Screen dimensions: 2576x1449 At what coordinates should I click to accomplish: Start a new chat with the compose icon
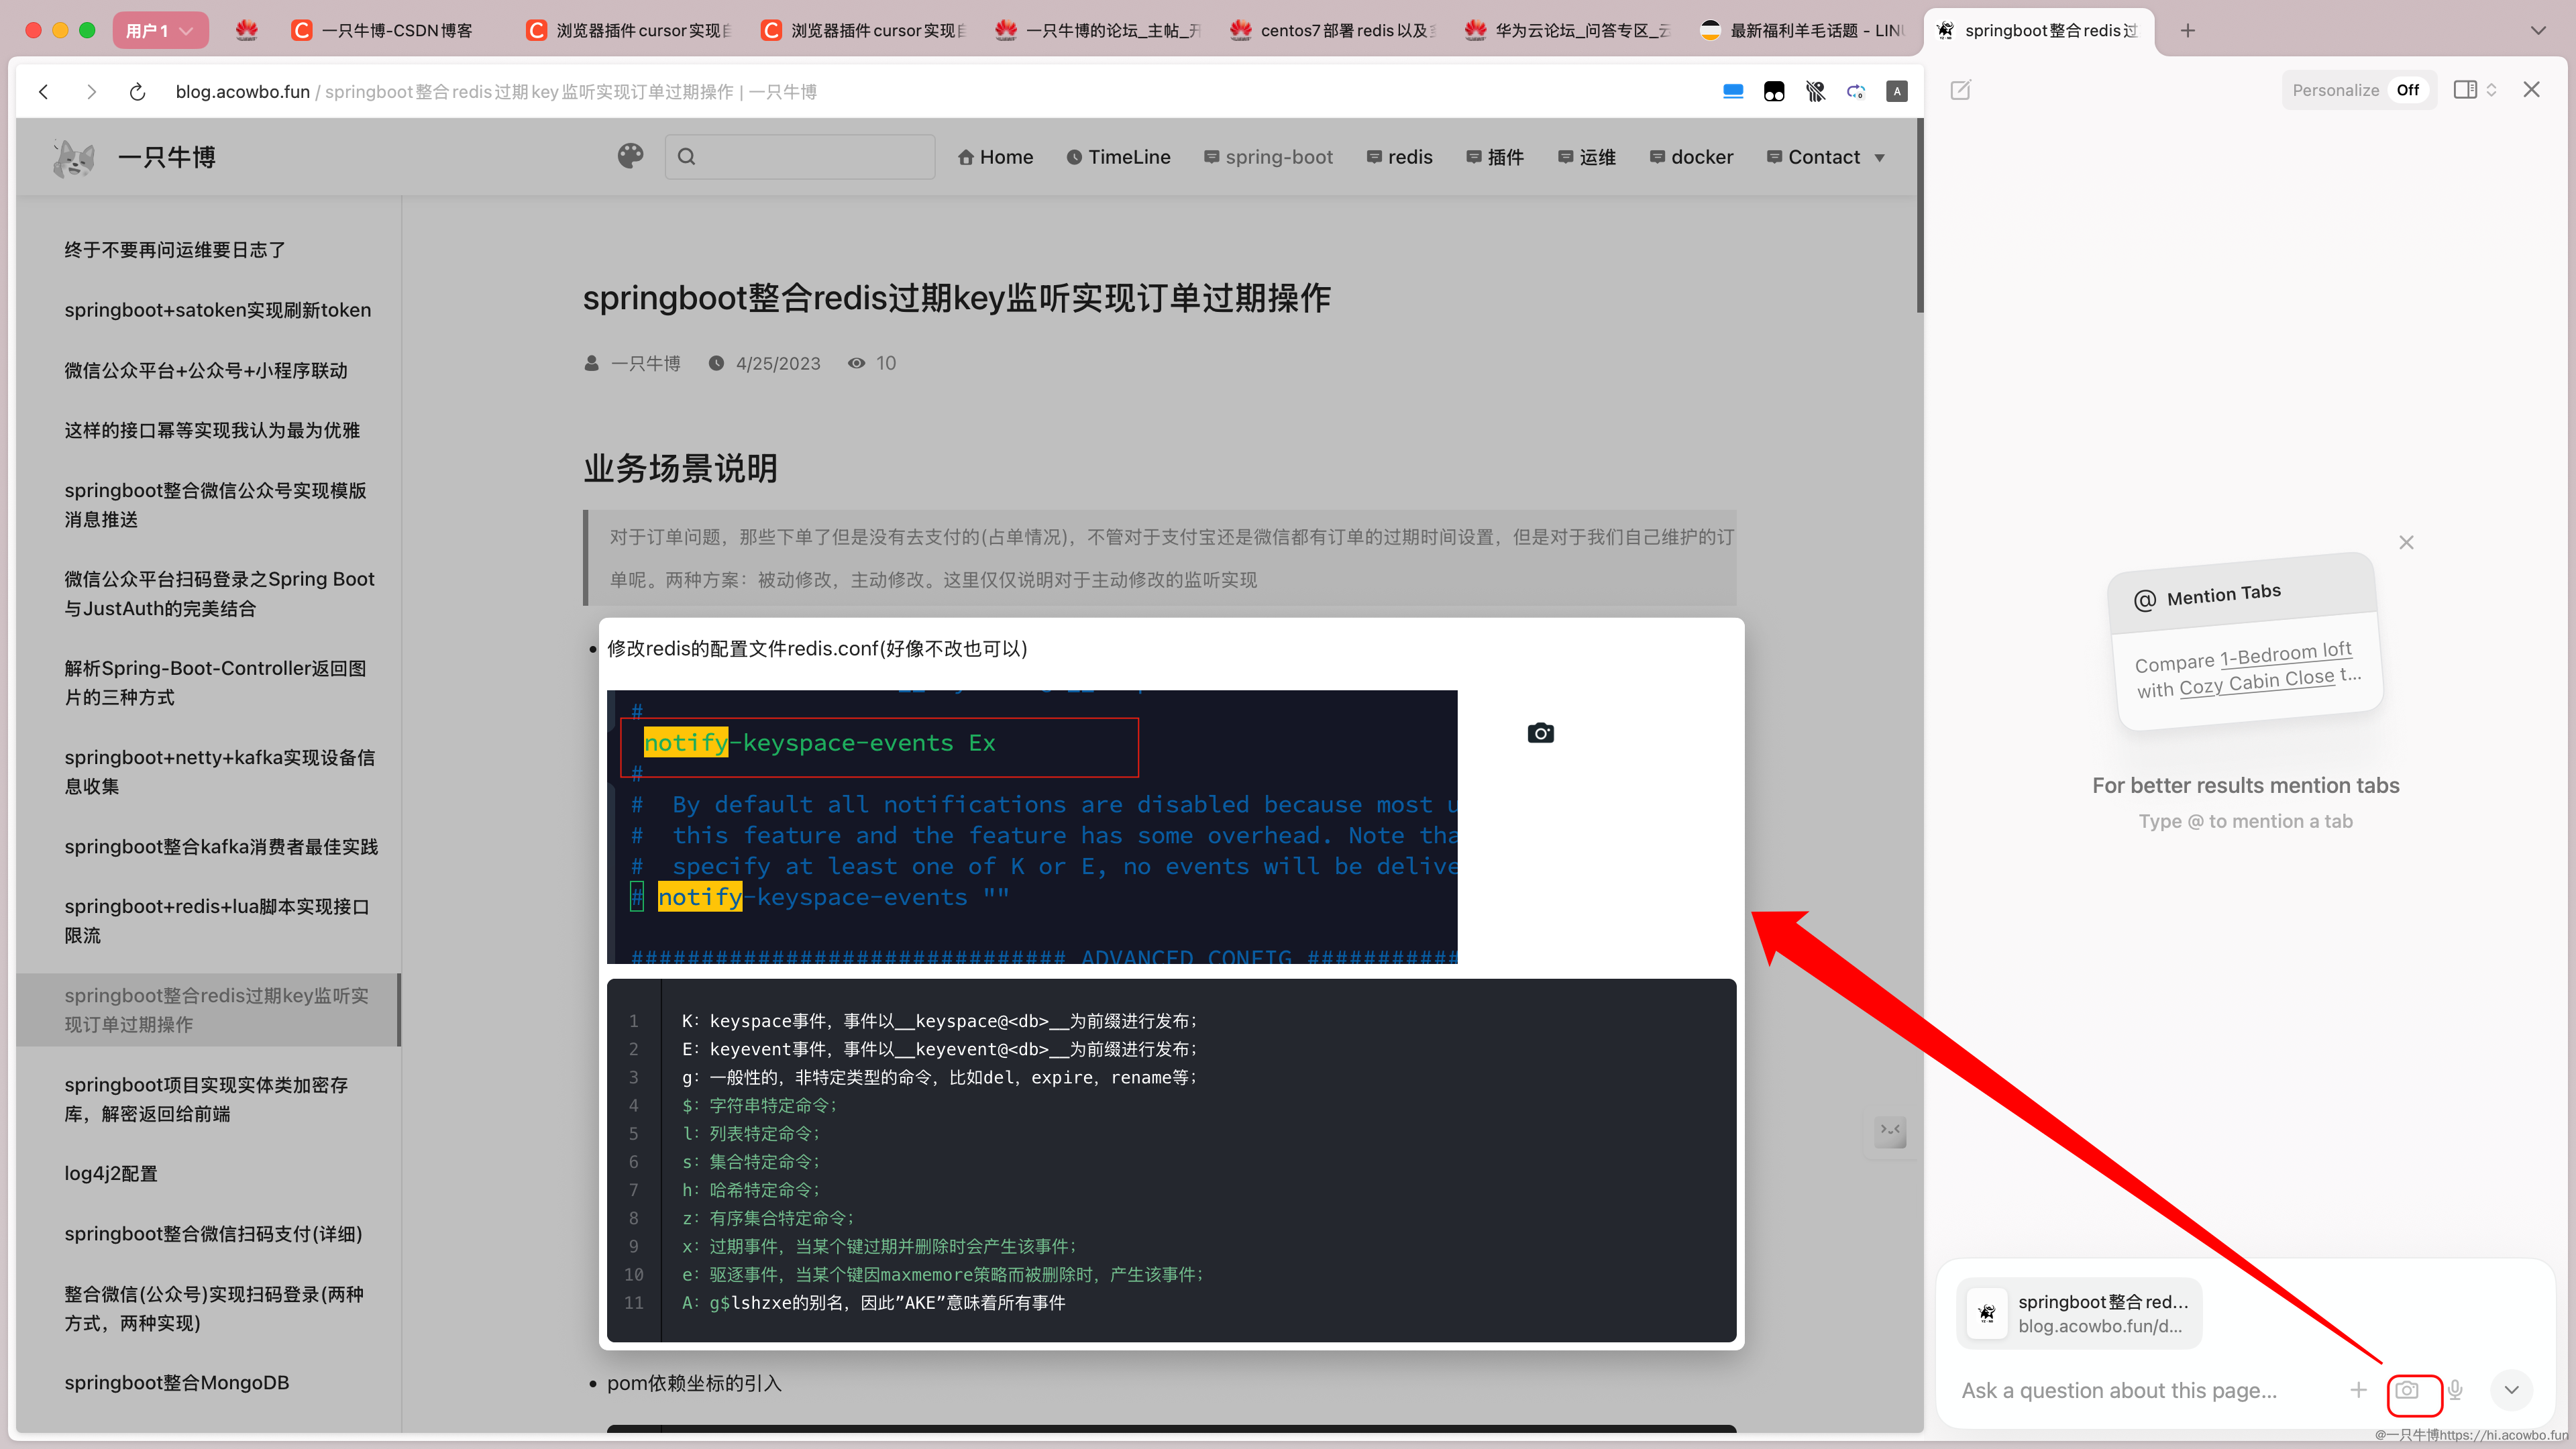pos(1961,90)
